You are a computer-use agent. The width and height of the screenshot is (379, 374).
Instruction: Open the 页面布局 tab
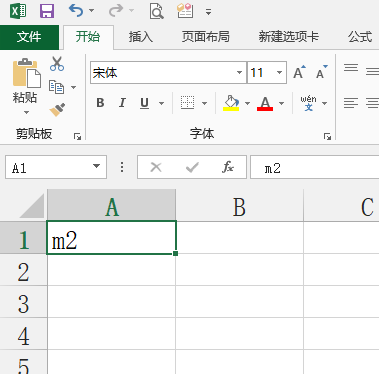[206, 37]
